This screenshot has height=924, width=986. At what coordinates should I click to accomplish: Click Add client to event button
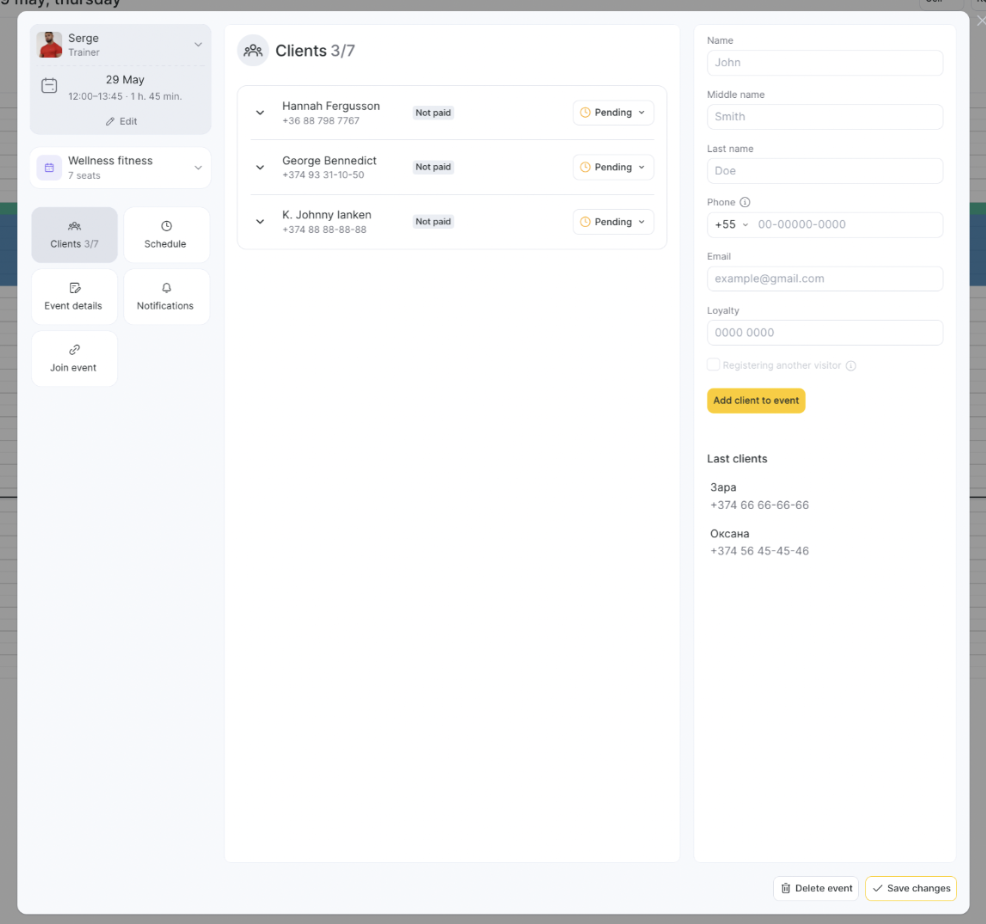tap(756, 401)
